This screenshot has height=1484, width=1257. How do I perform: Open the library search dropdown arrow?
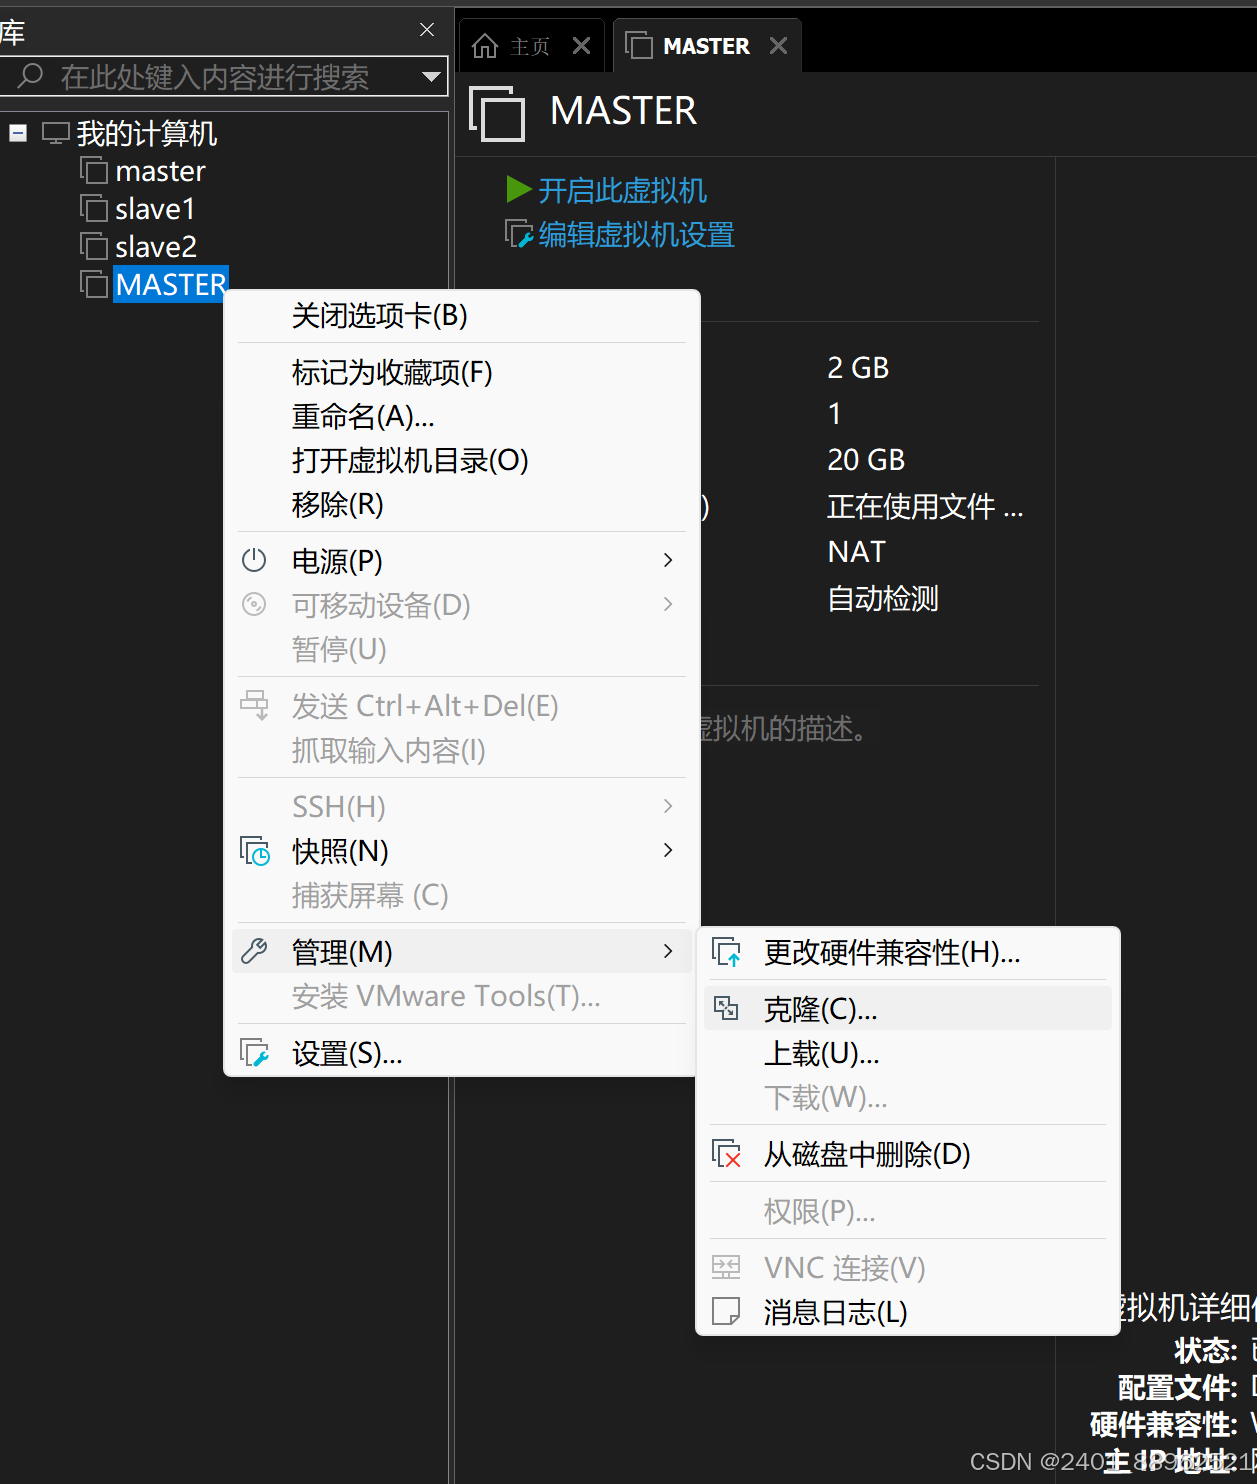point(431,77)
